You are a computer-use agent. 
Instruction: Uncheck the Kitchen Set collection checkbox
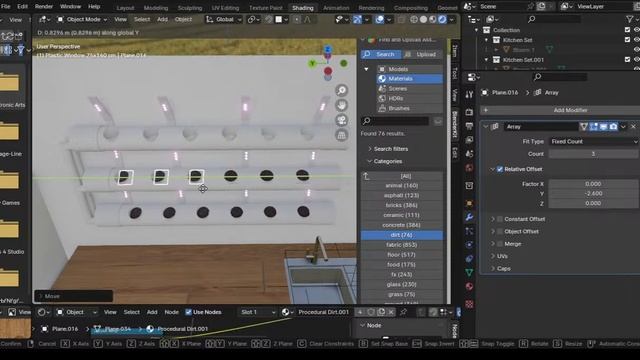[627, 40]
